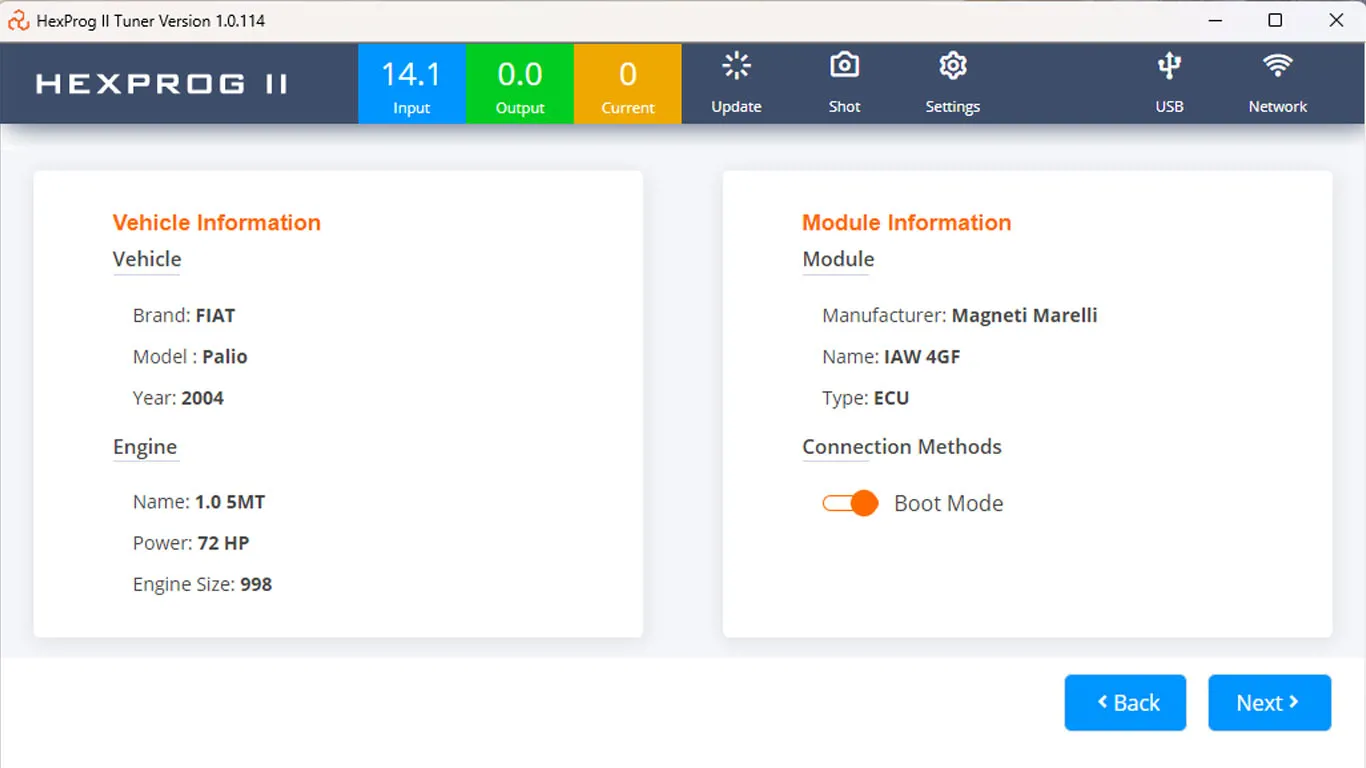This screenshot has height=768, width=1366.
Task: Click the Vehicle Information heading
Action: click(x=217, y=223)
